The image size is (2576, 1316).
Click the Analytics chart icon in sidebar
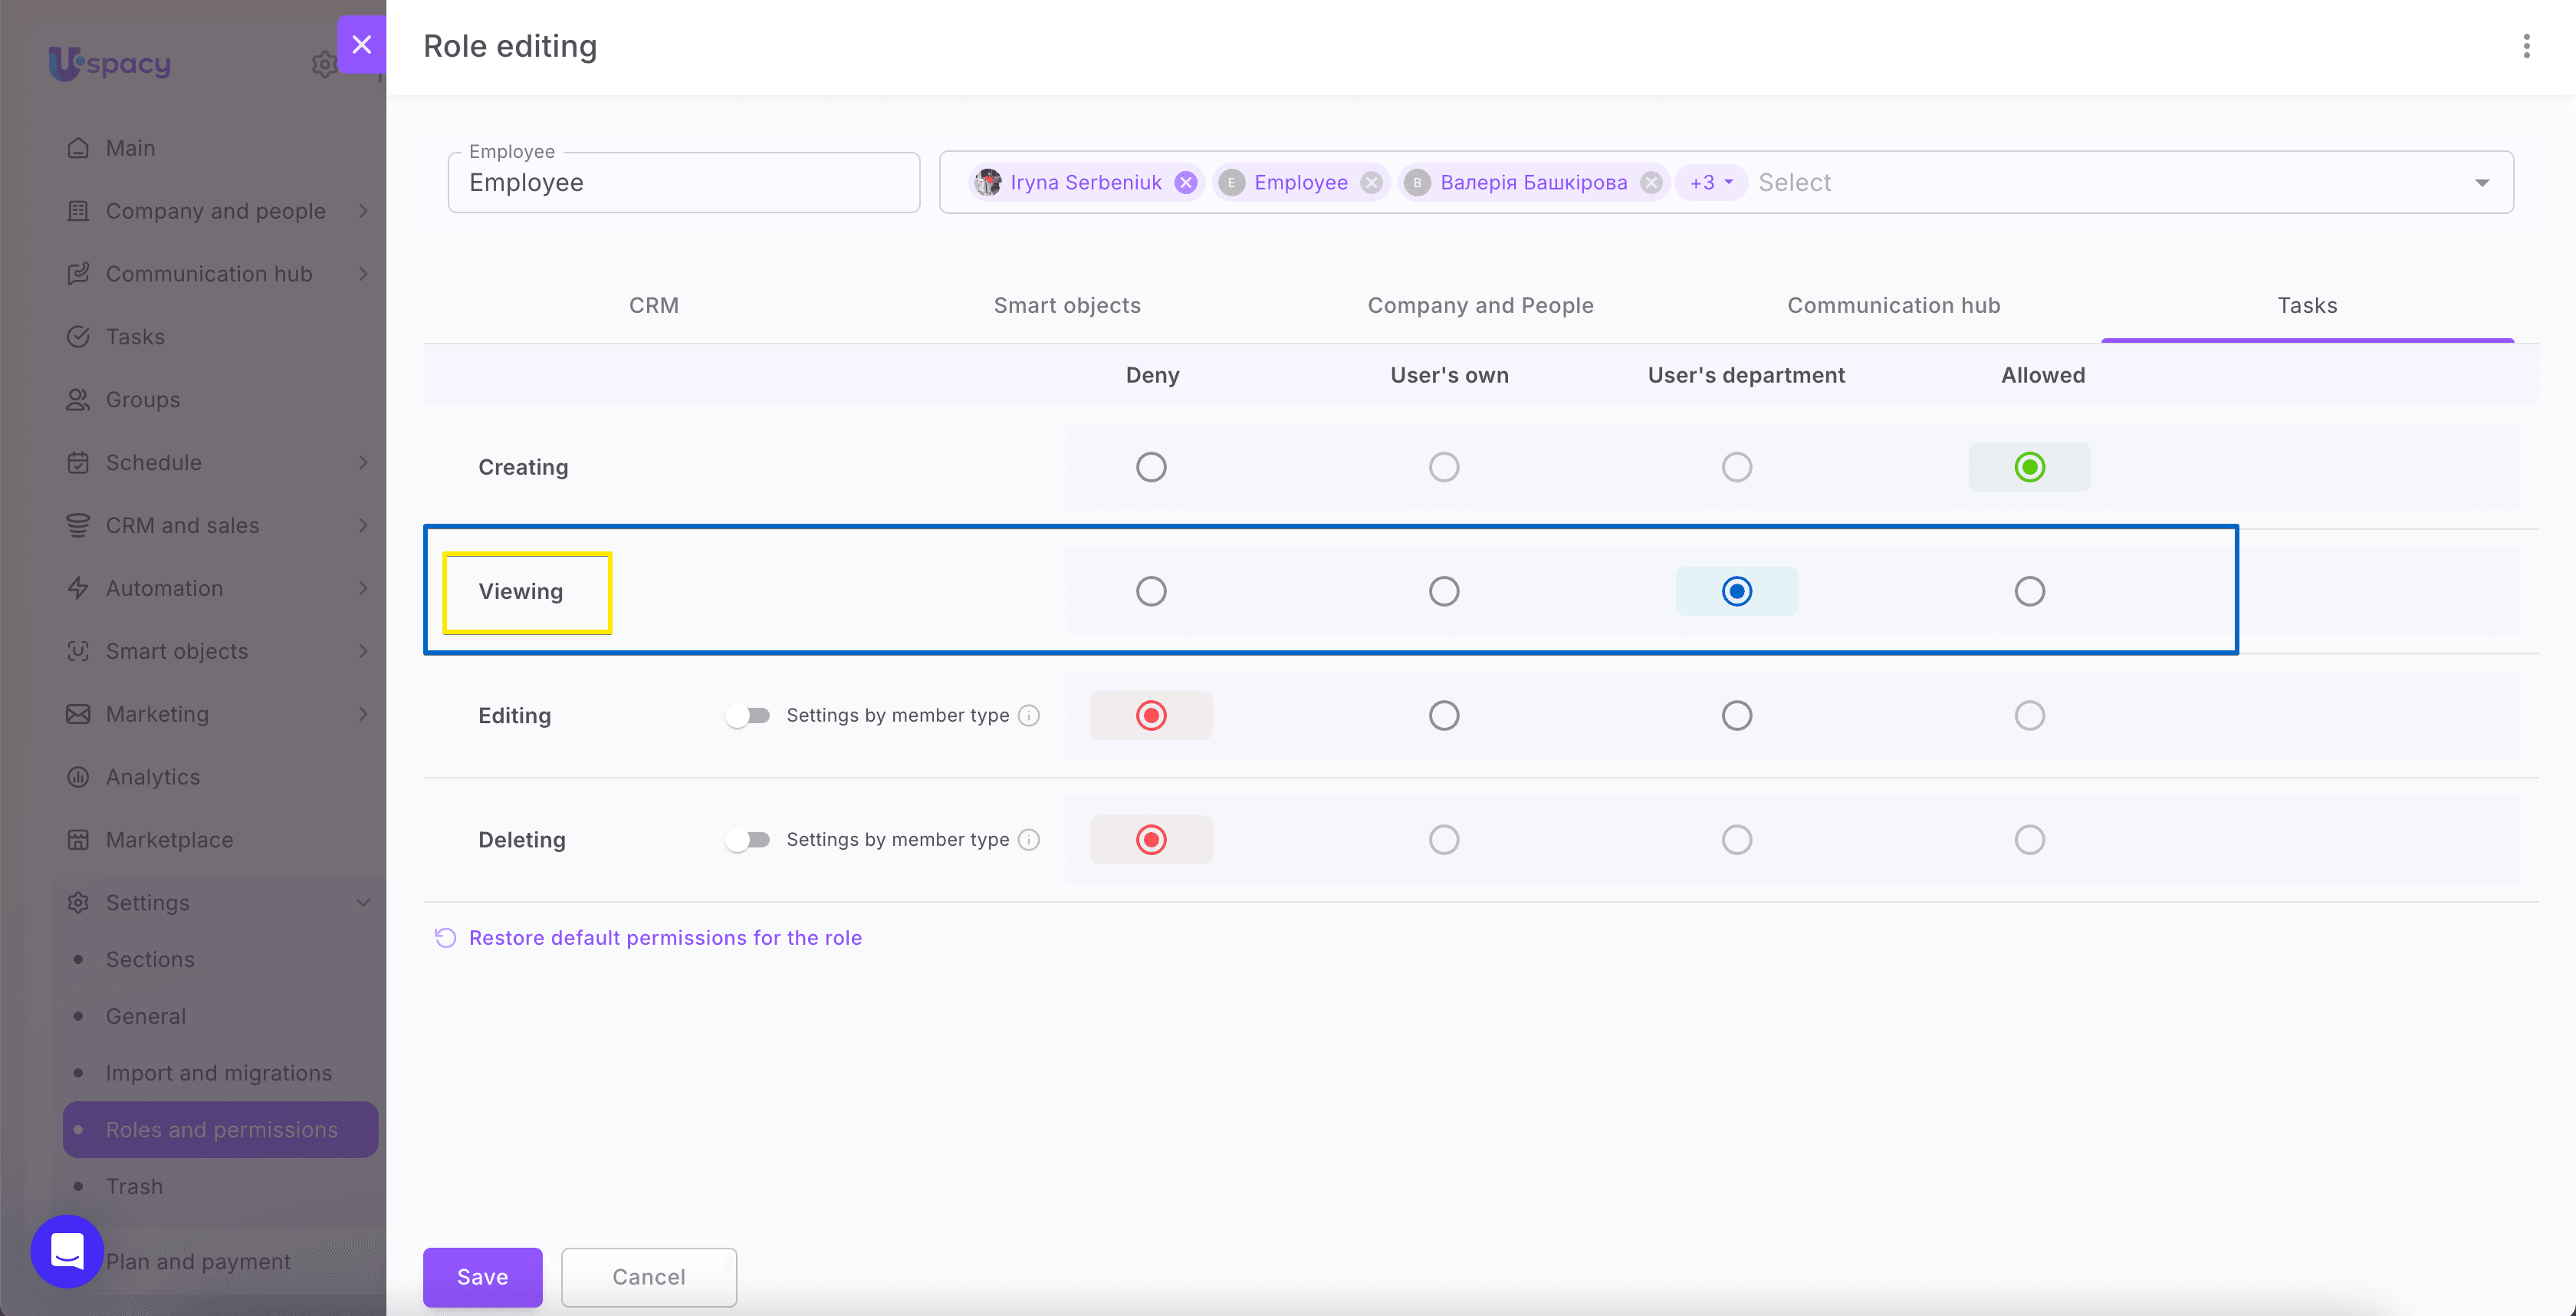coord(78,777)
